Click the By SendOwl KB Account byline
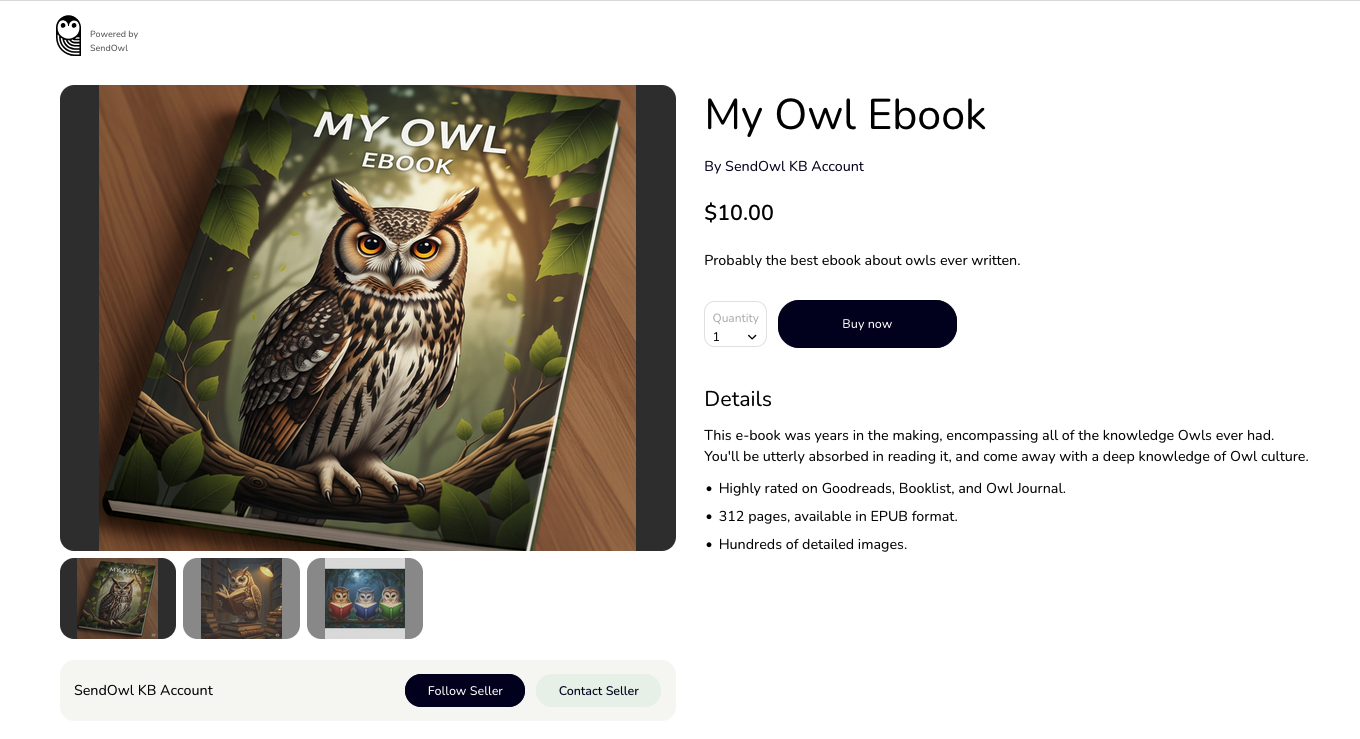 [784, 166]
